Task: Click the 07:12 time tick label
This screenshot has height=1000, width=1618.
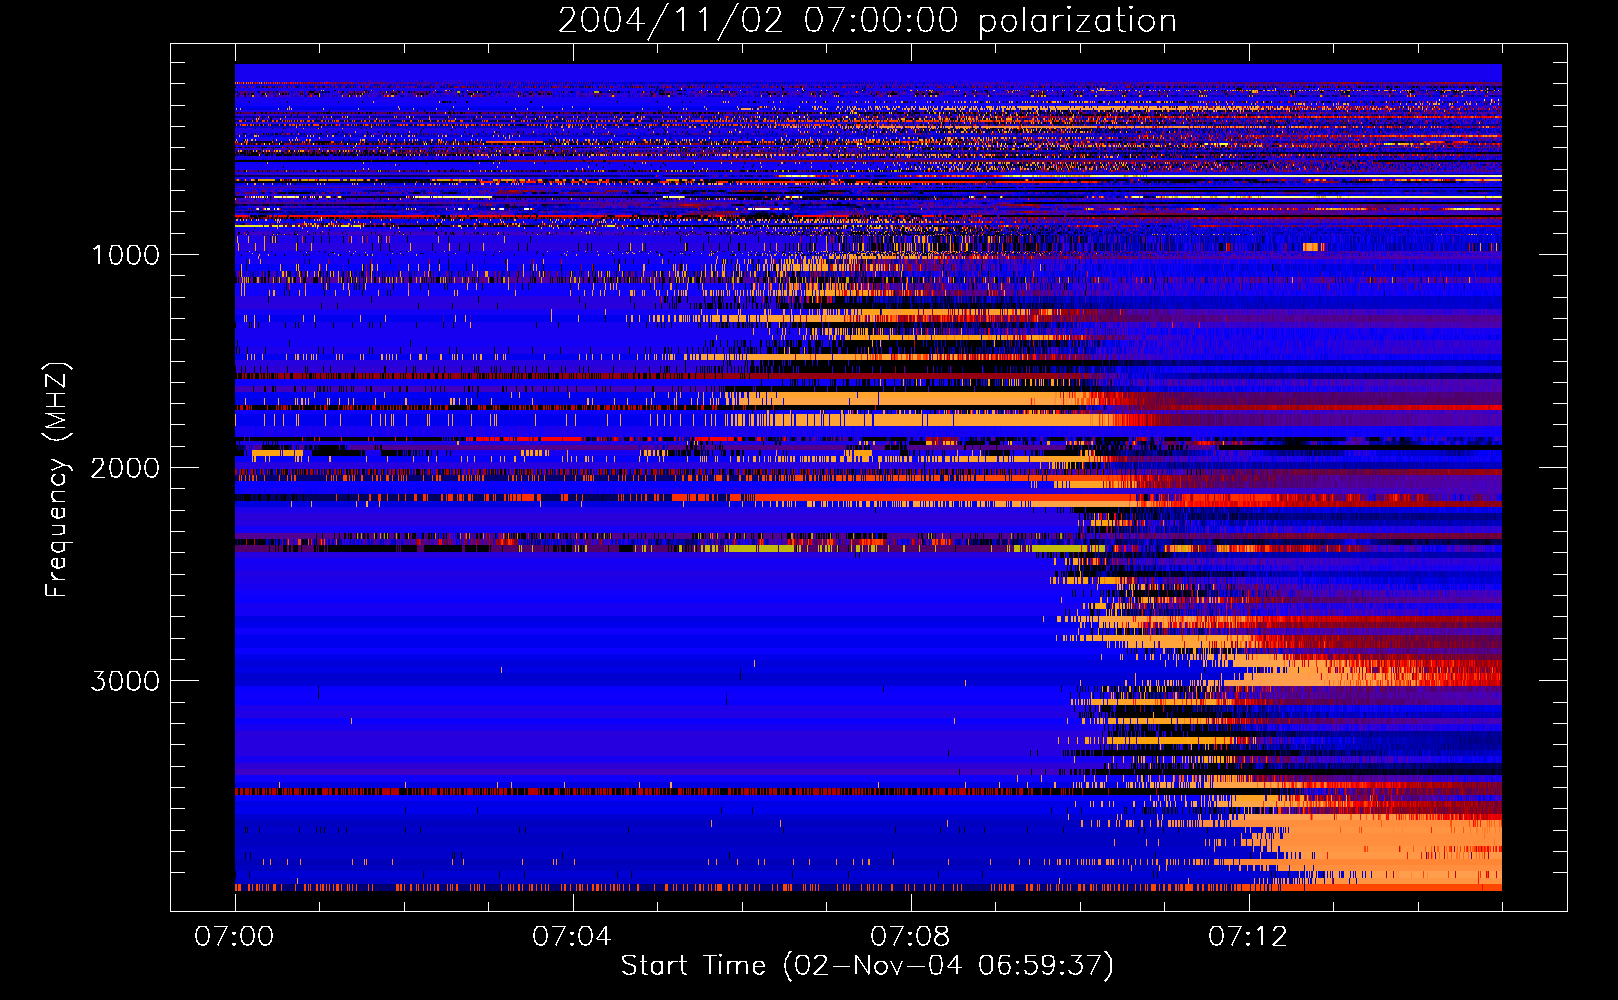Action: [x=1248, y=937]
